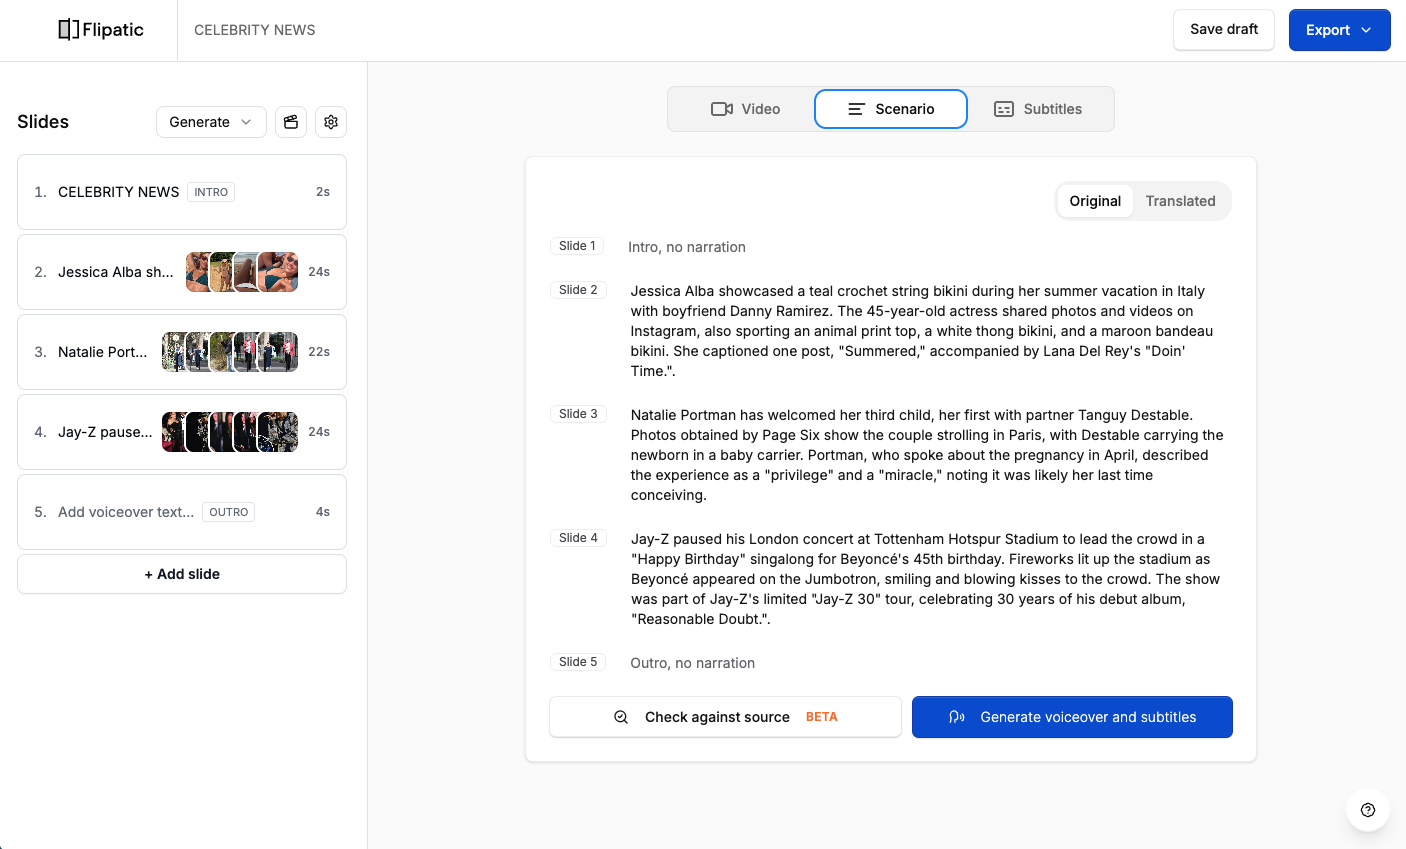
Task: Click the 4s duration on outro slide
Action: click(323, 512)
